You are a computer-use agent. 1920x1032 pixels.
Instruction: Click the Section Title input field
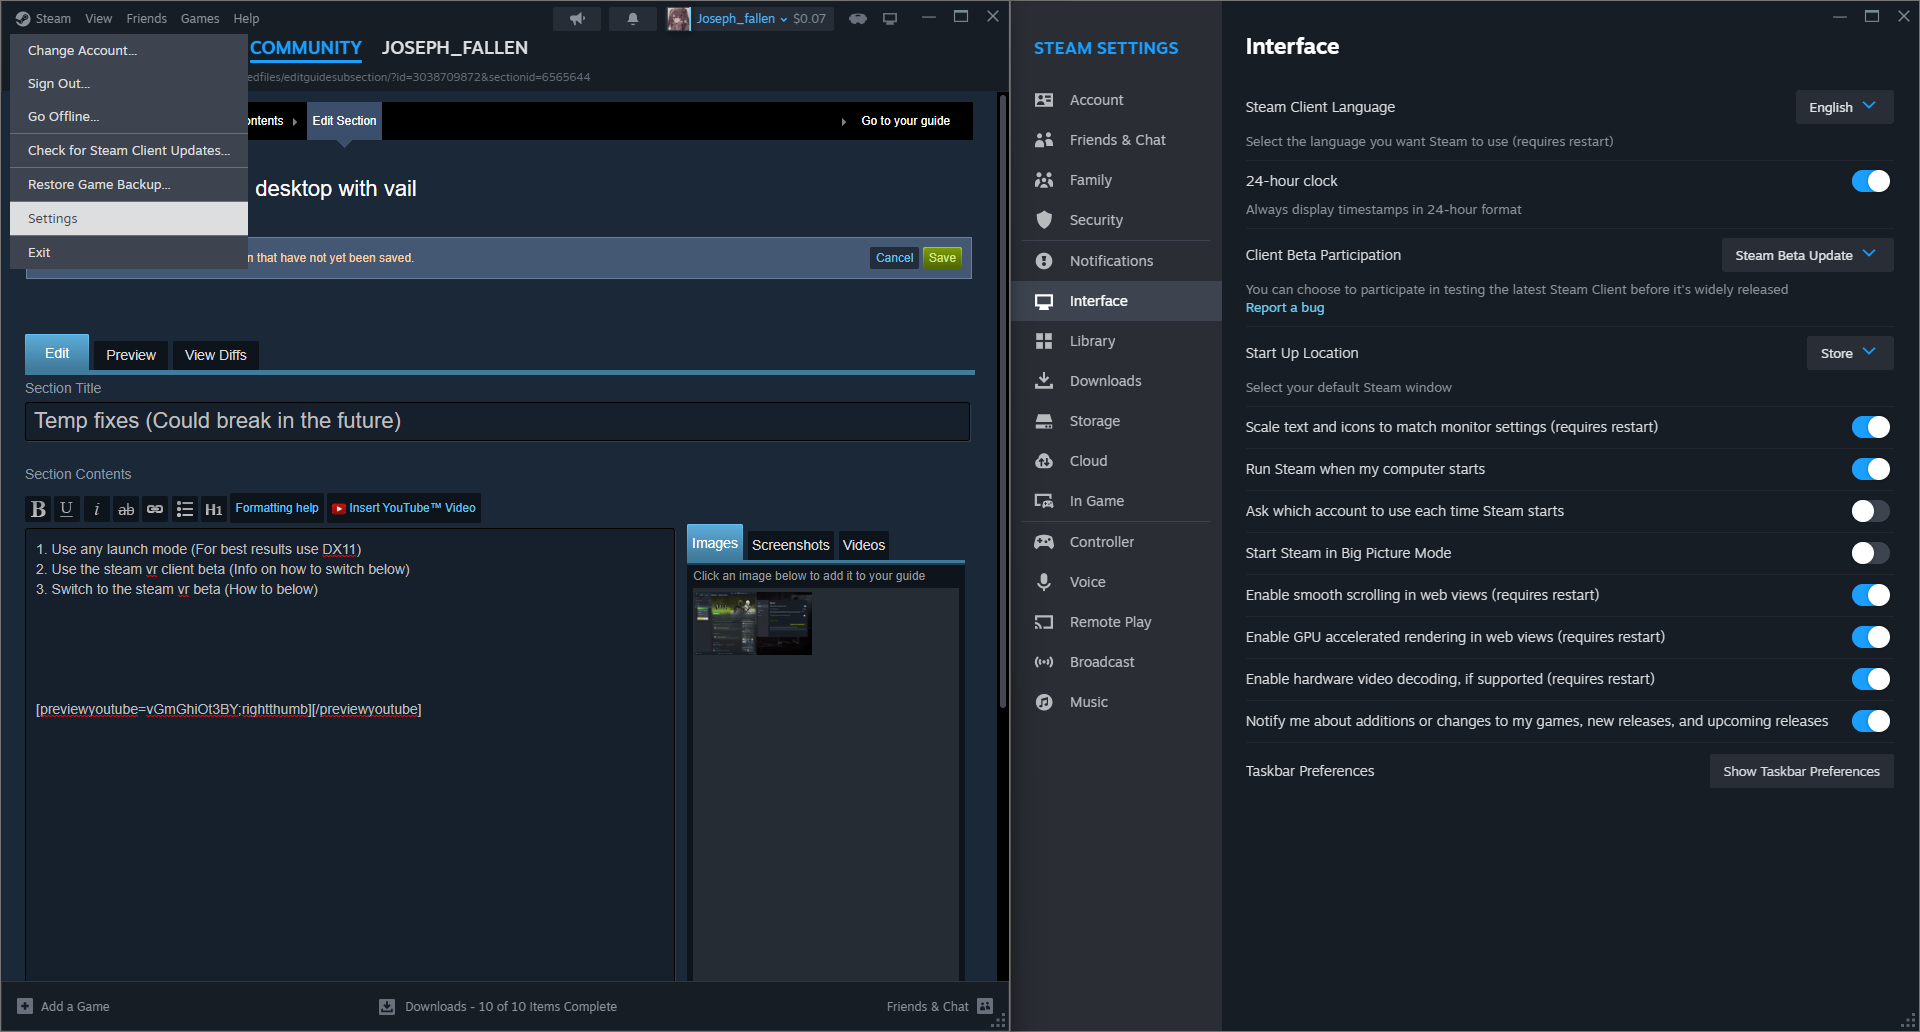click(497, 421)
